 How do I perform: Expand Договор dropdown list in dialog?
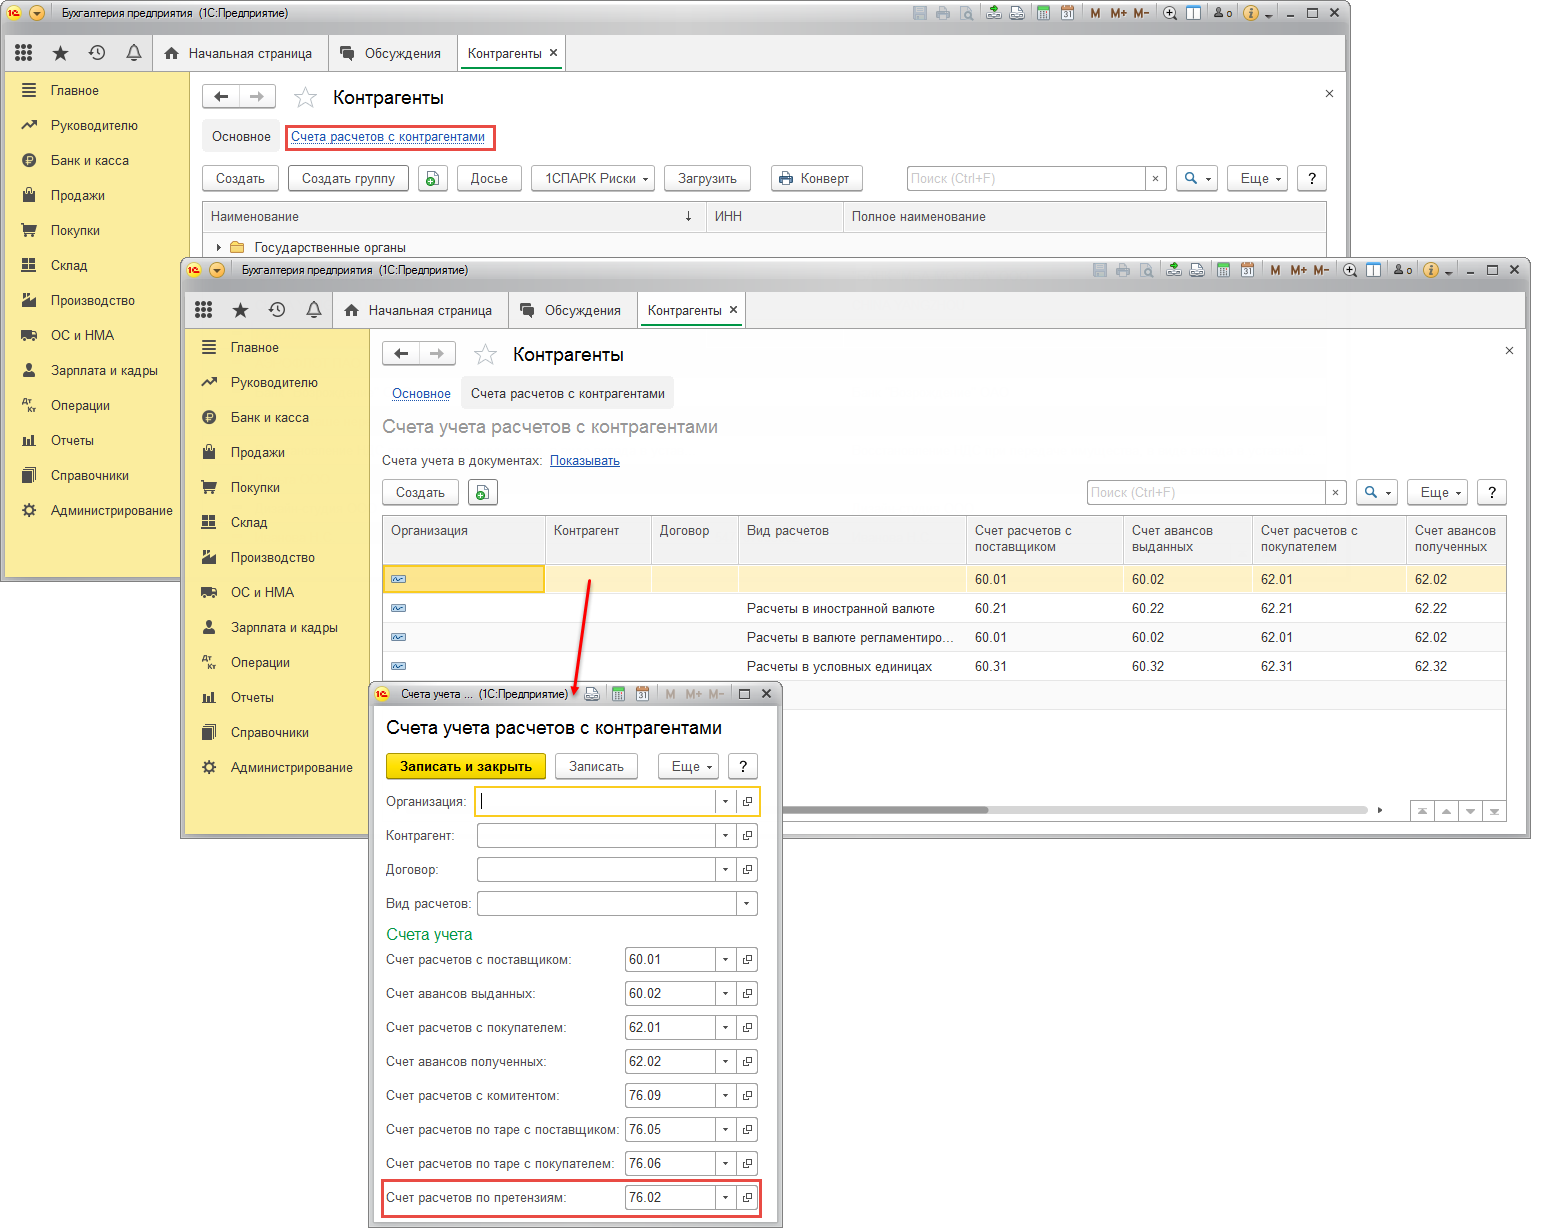point(725,869)
